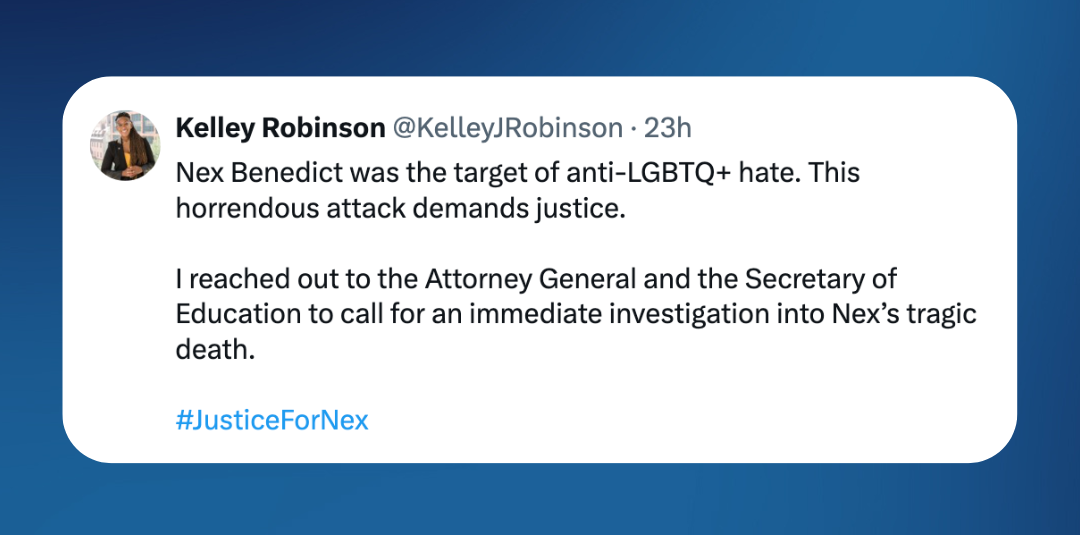
Task: Open Kelley Robinson's profile picture
Action: [x=125, y=145]
